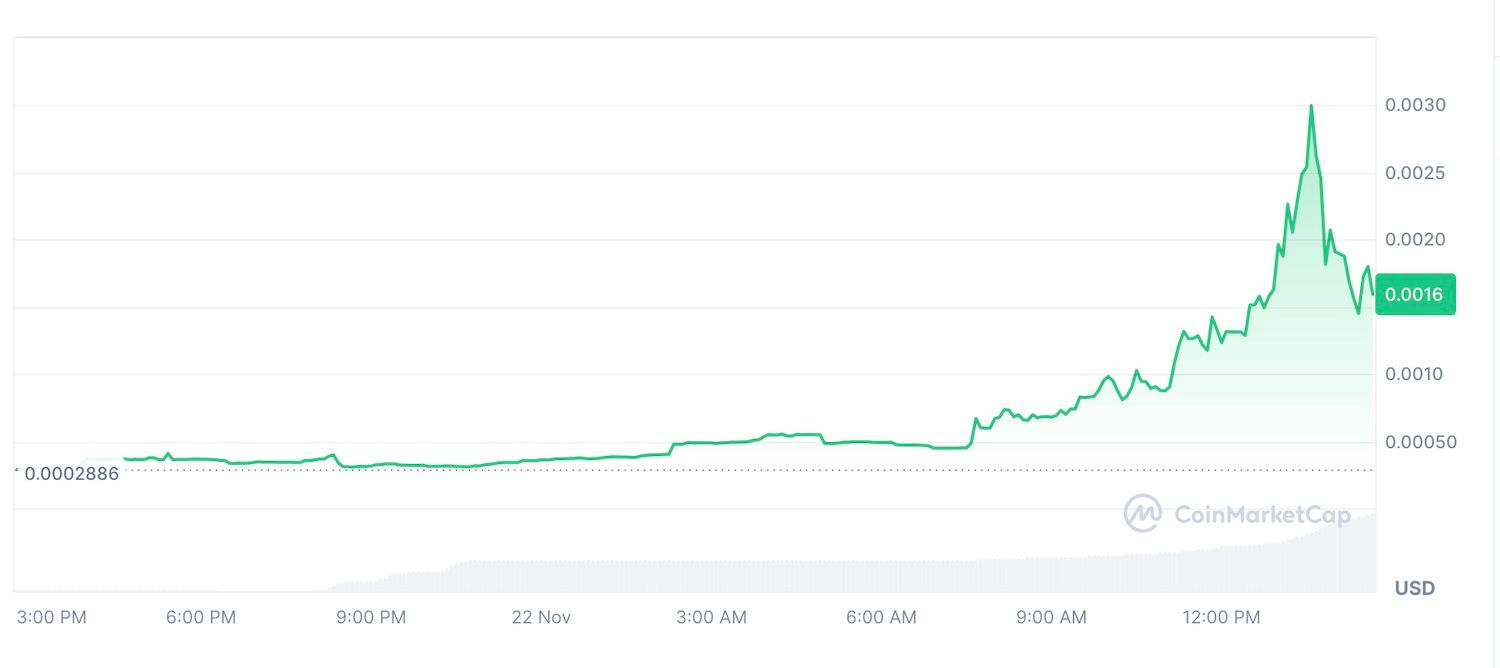Click the dotted baseline reference line
This screenshot has height=668, width=1500.
coord(700,469)
